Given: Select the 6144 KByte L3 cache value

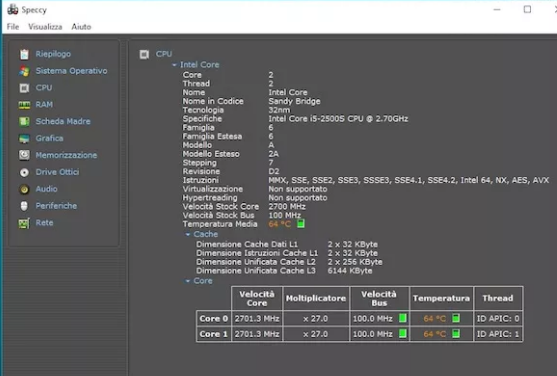Looking at the screenshot, I should pyautogui.click(x=350, y=271).
